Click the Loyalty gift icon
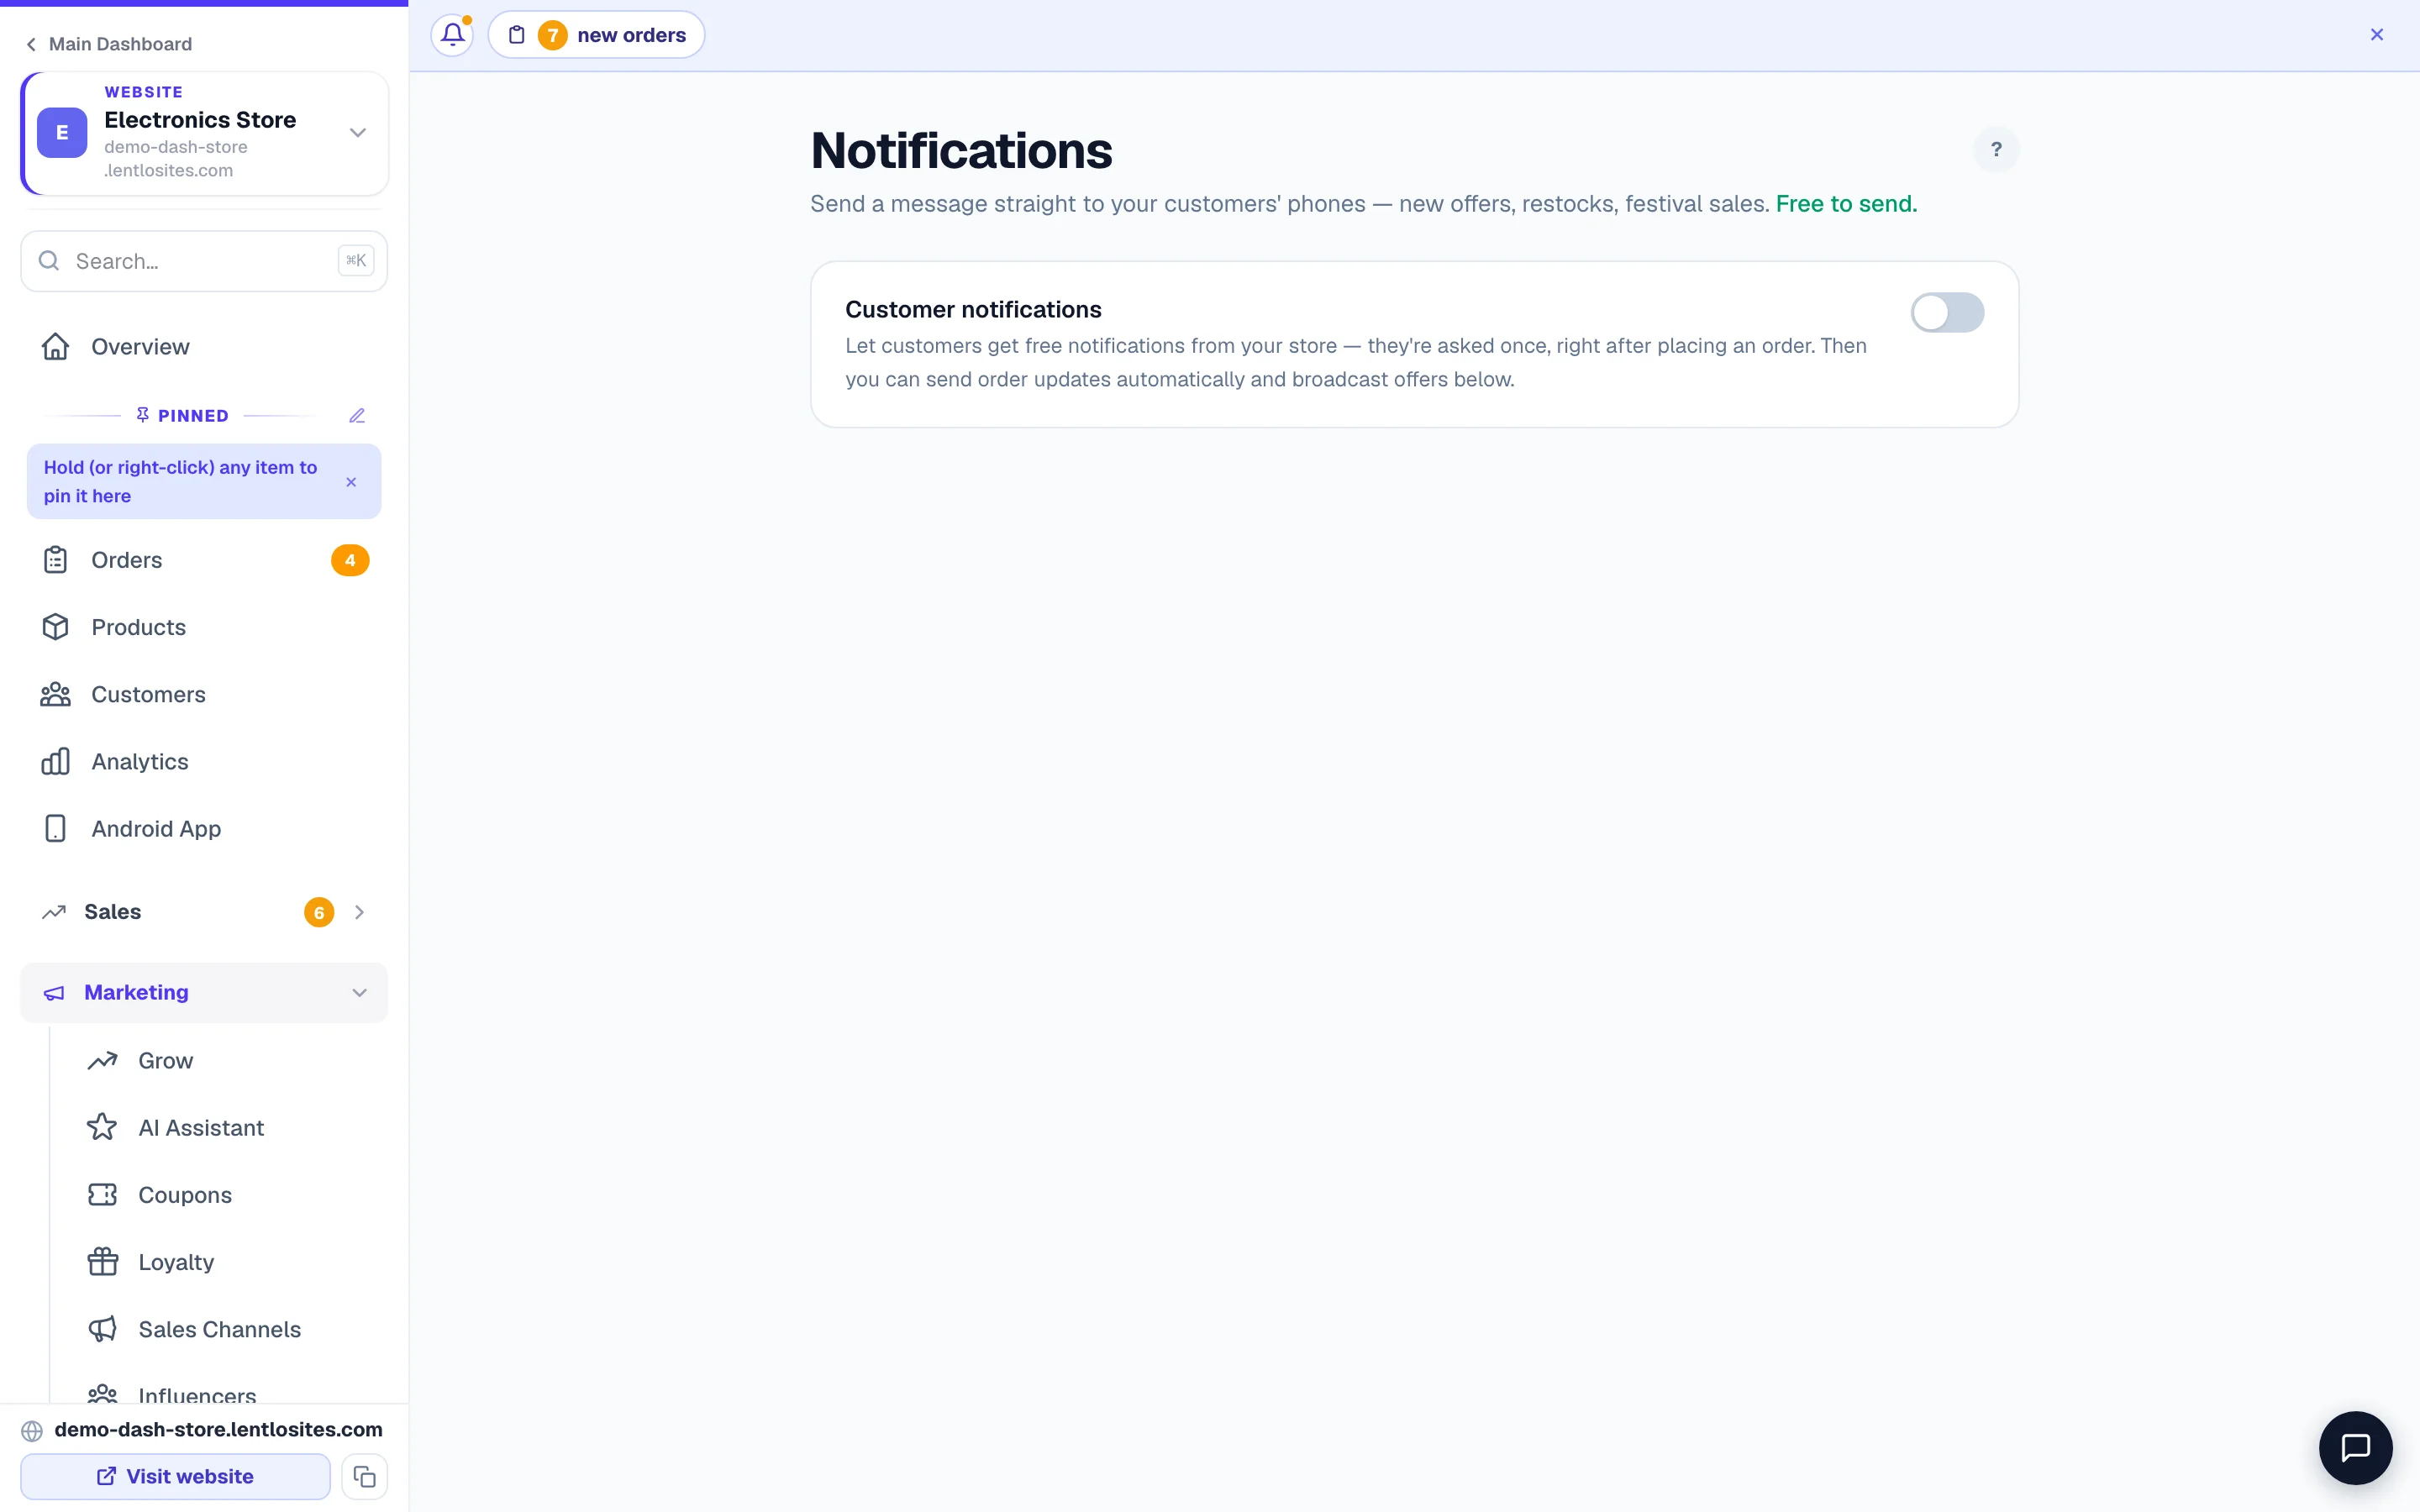 point(102,1261)
